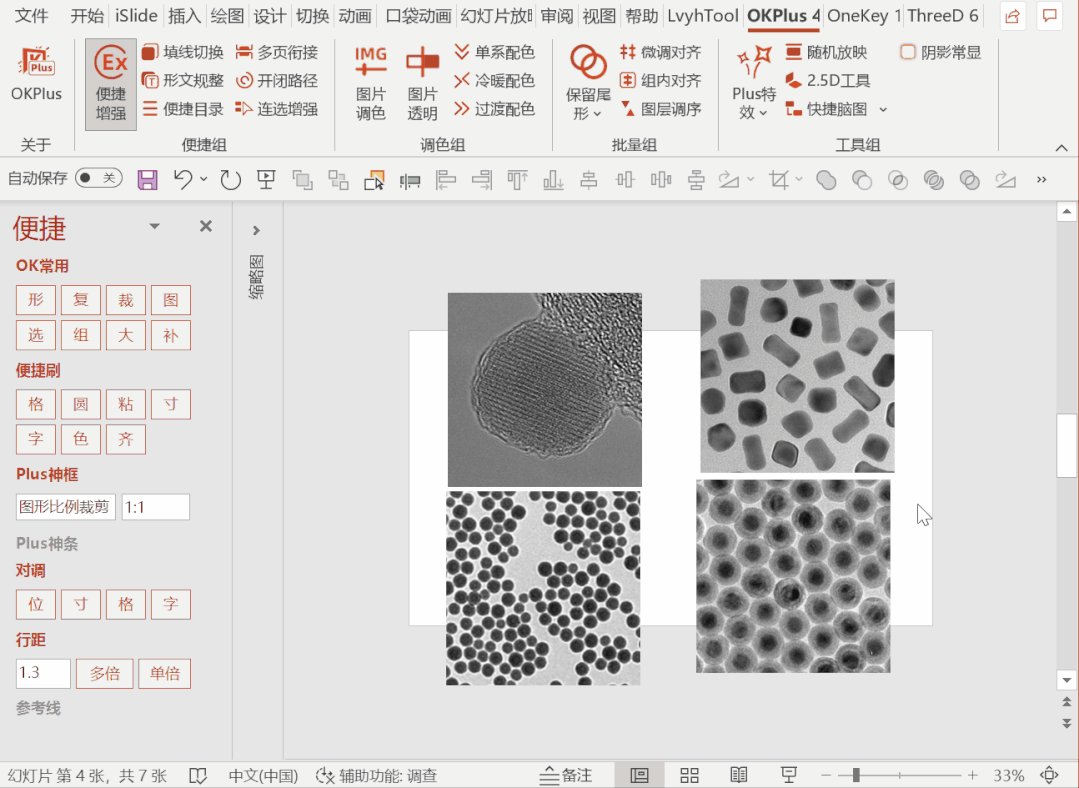Click the zoom slider handle
1079x788 pixels.
click(856, 776)
